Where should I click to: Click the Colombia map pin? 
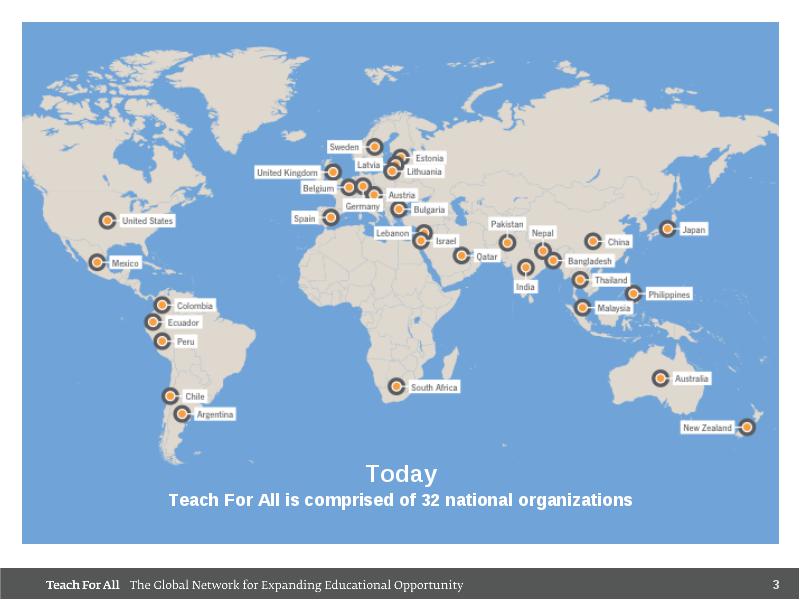pyautogui.click(x=162, y=305)
